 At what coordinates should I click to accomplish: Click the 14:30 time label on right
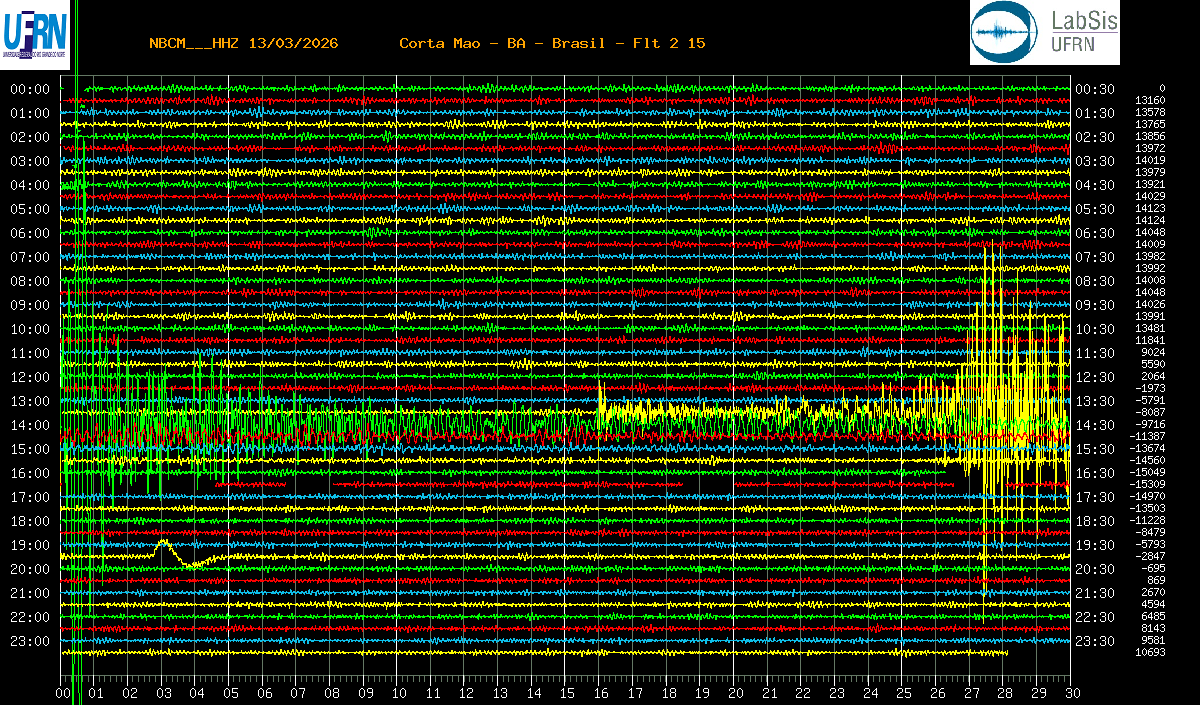pyautogui.click(x=1095, y=425)
